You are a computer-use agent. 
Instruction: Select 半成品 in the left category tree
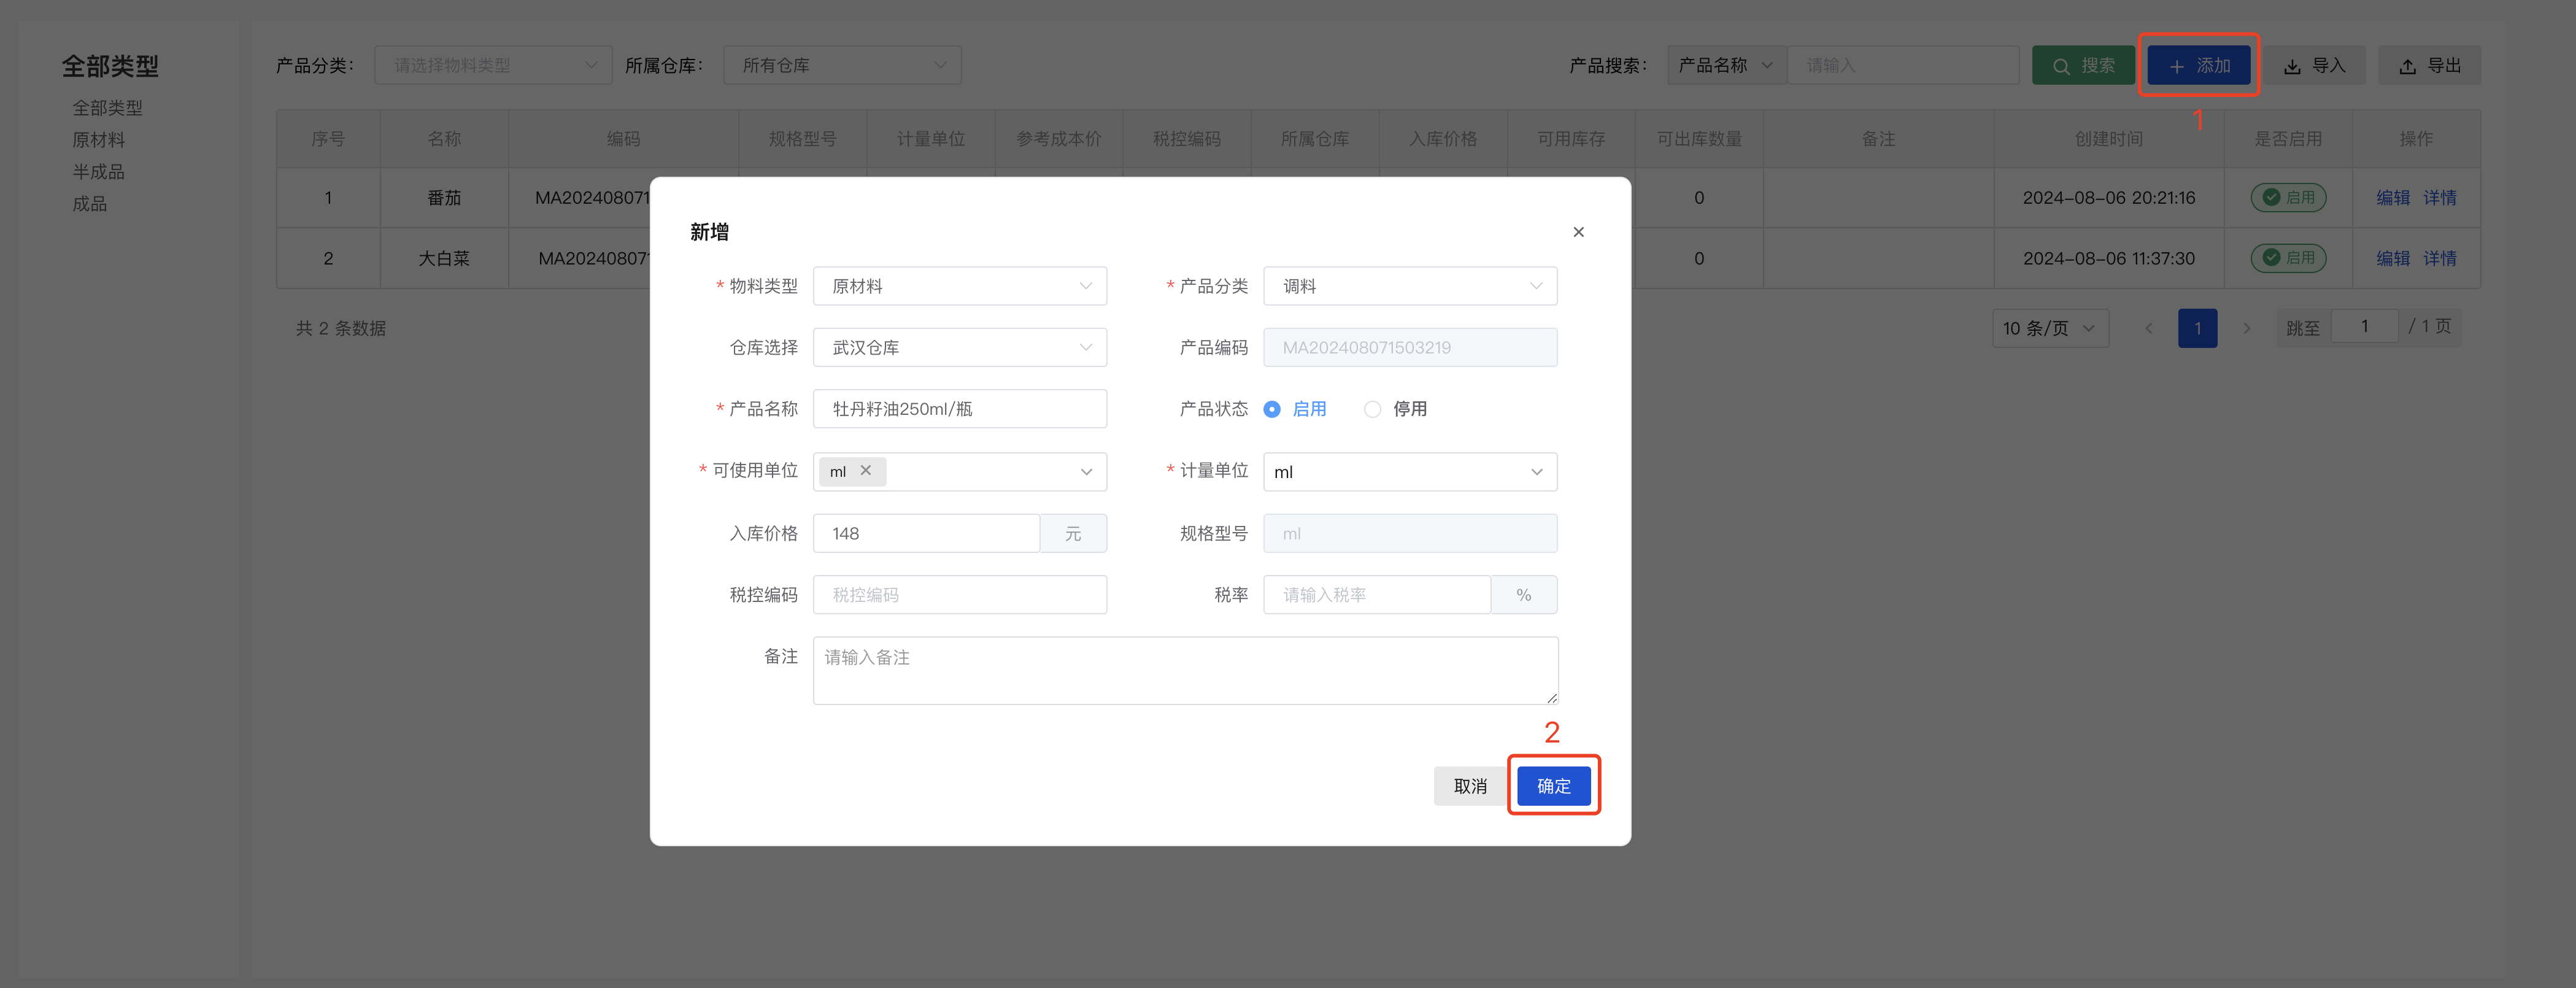tap(99, 171)
